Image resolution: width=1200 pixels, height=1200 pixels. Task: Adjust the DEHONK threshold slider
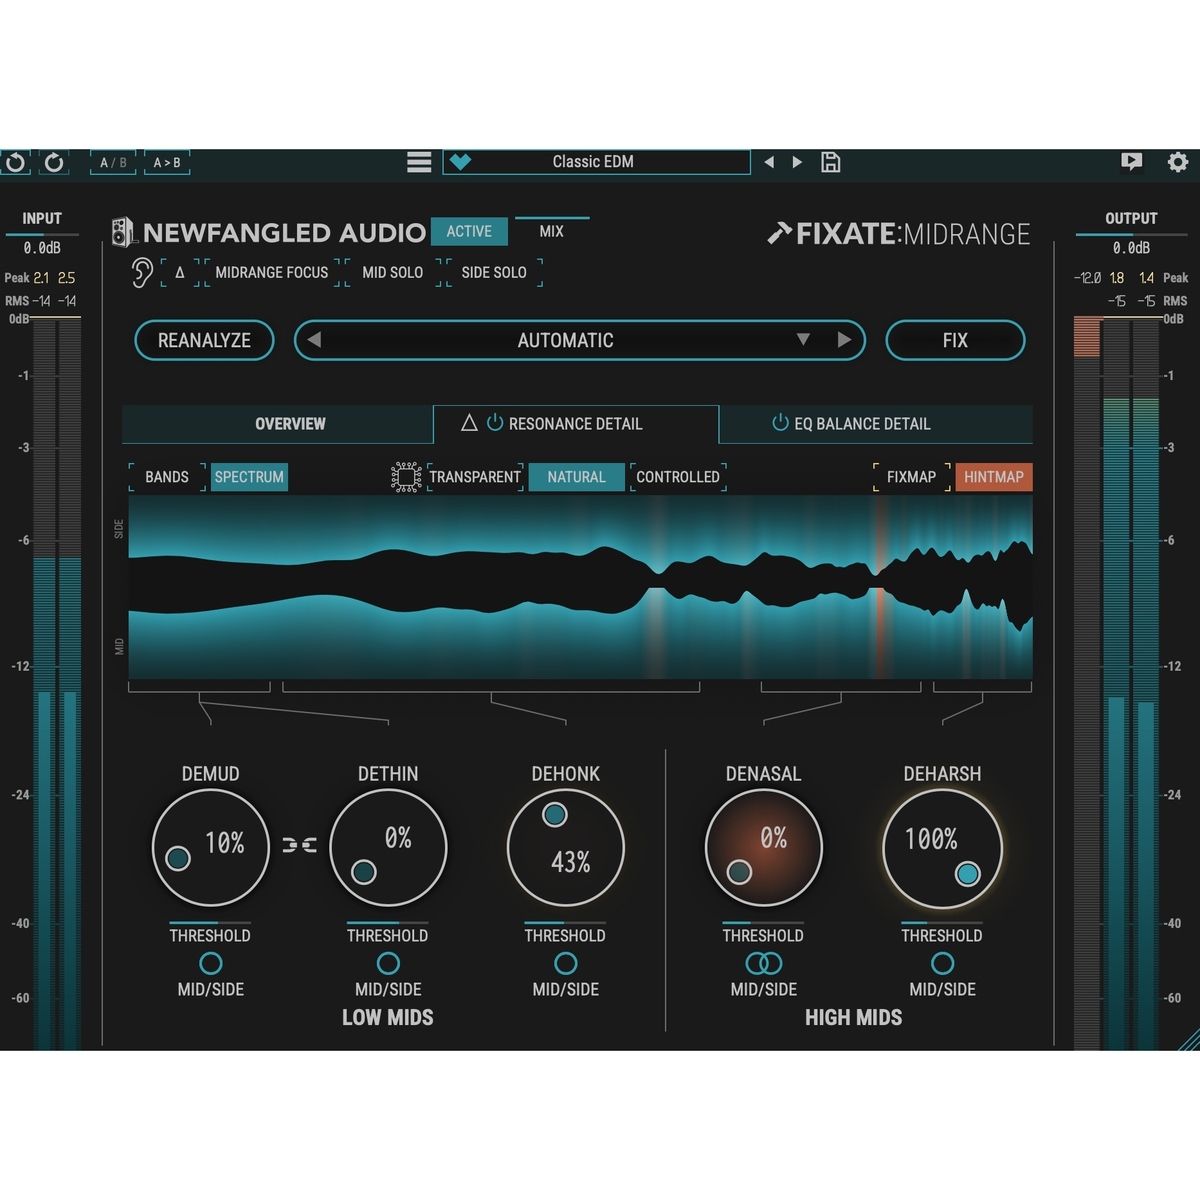coord(565,923)
